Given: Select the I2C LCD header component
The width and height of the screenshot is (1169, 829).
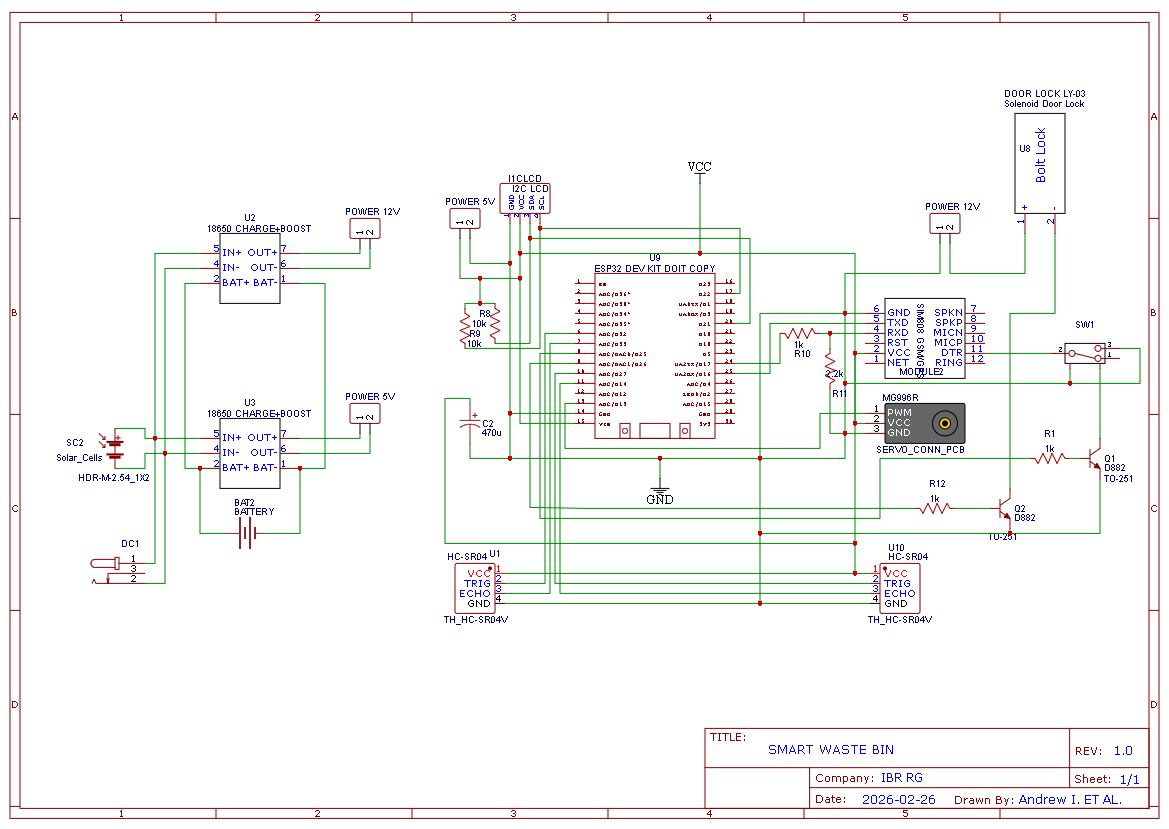Looking at the screenshot, I should [x=525, y=199].
